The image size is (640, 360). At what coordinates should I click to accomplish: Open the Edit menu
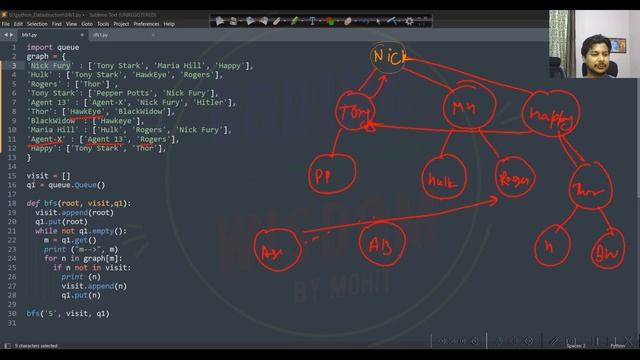18,24
